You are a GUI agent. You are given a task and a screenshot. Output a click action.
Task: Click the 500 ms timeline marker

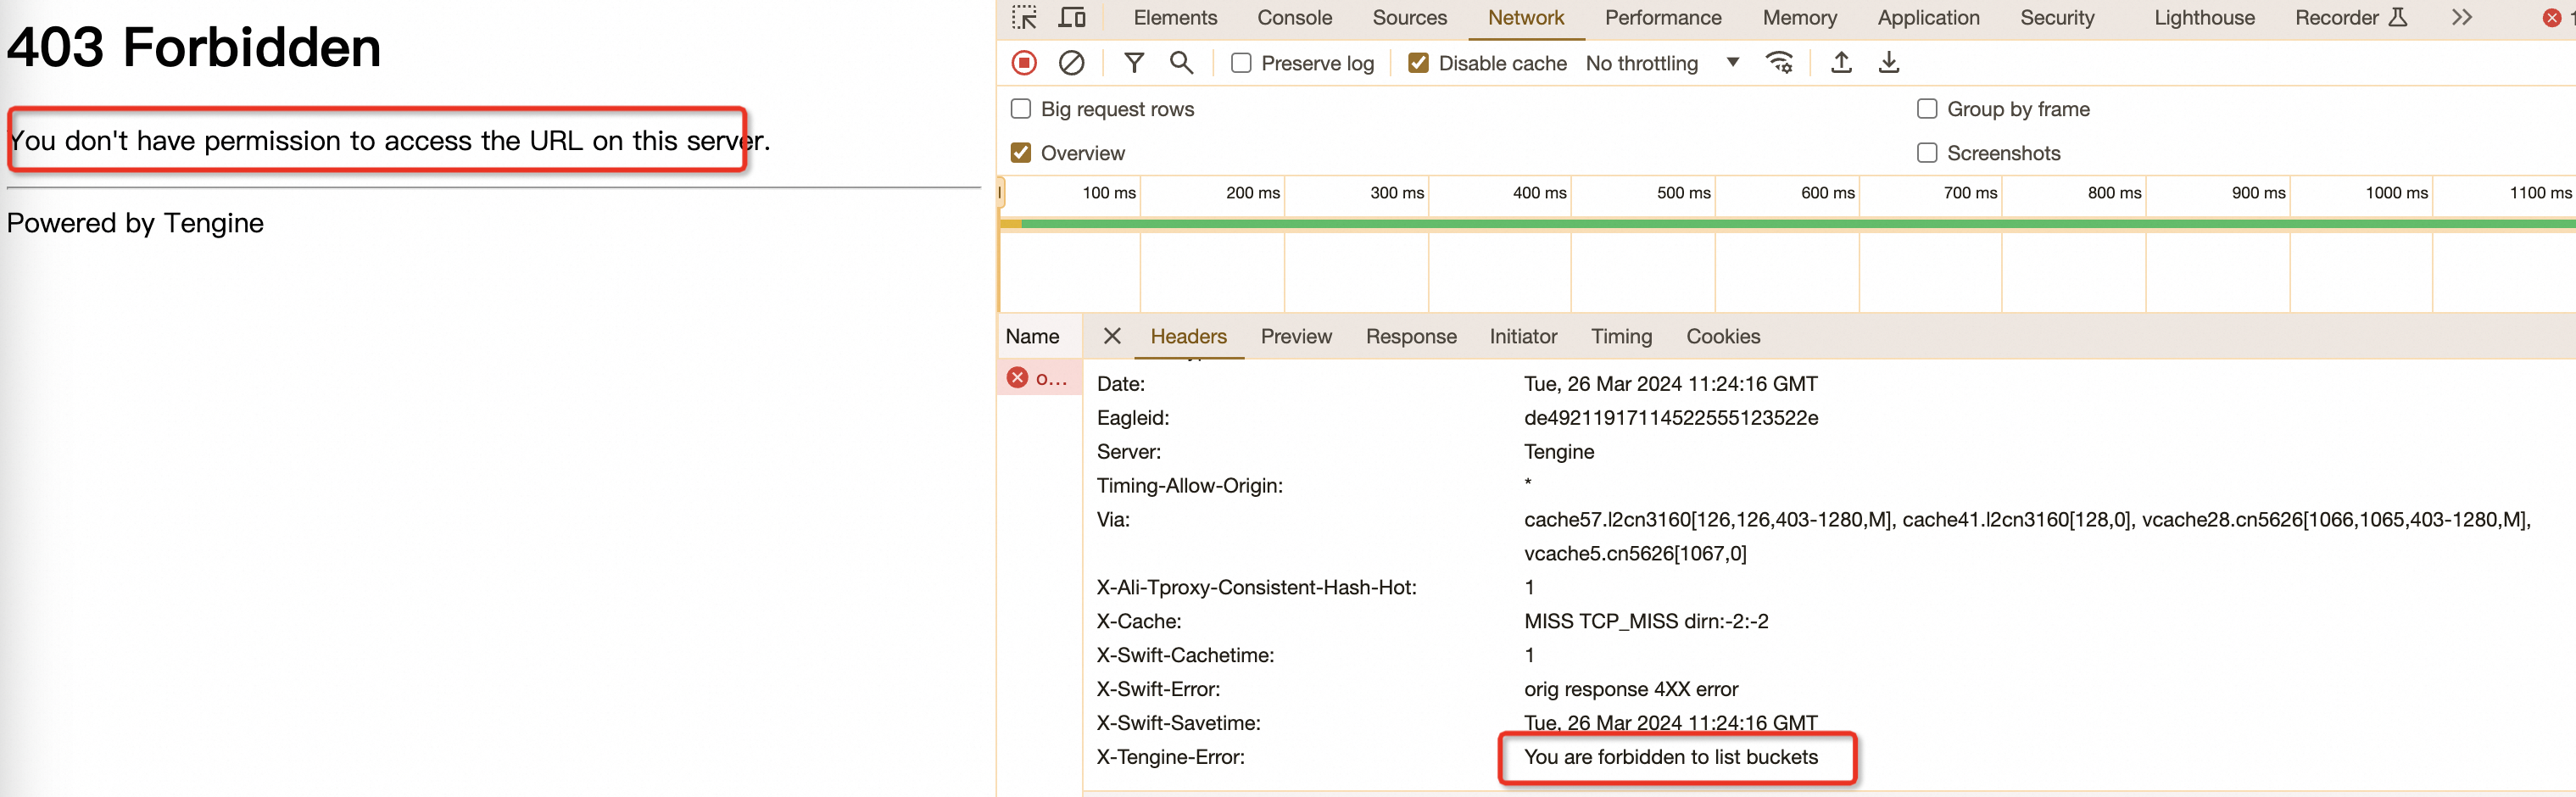(x=1683, y=193)
